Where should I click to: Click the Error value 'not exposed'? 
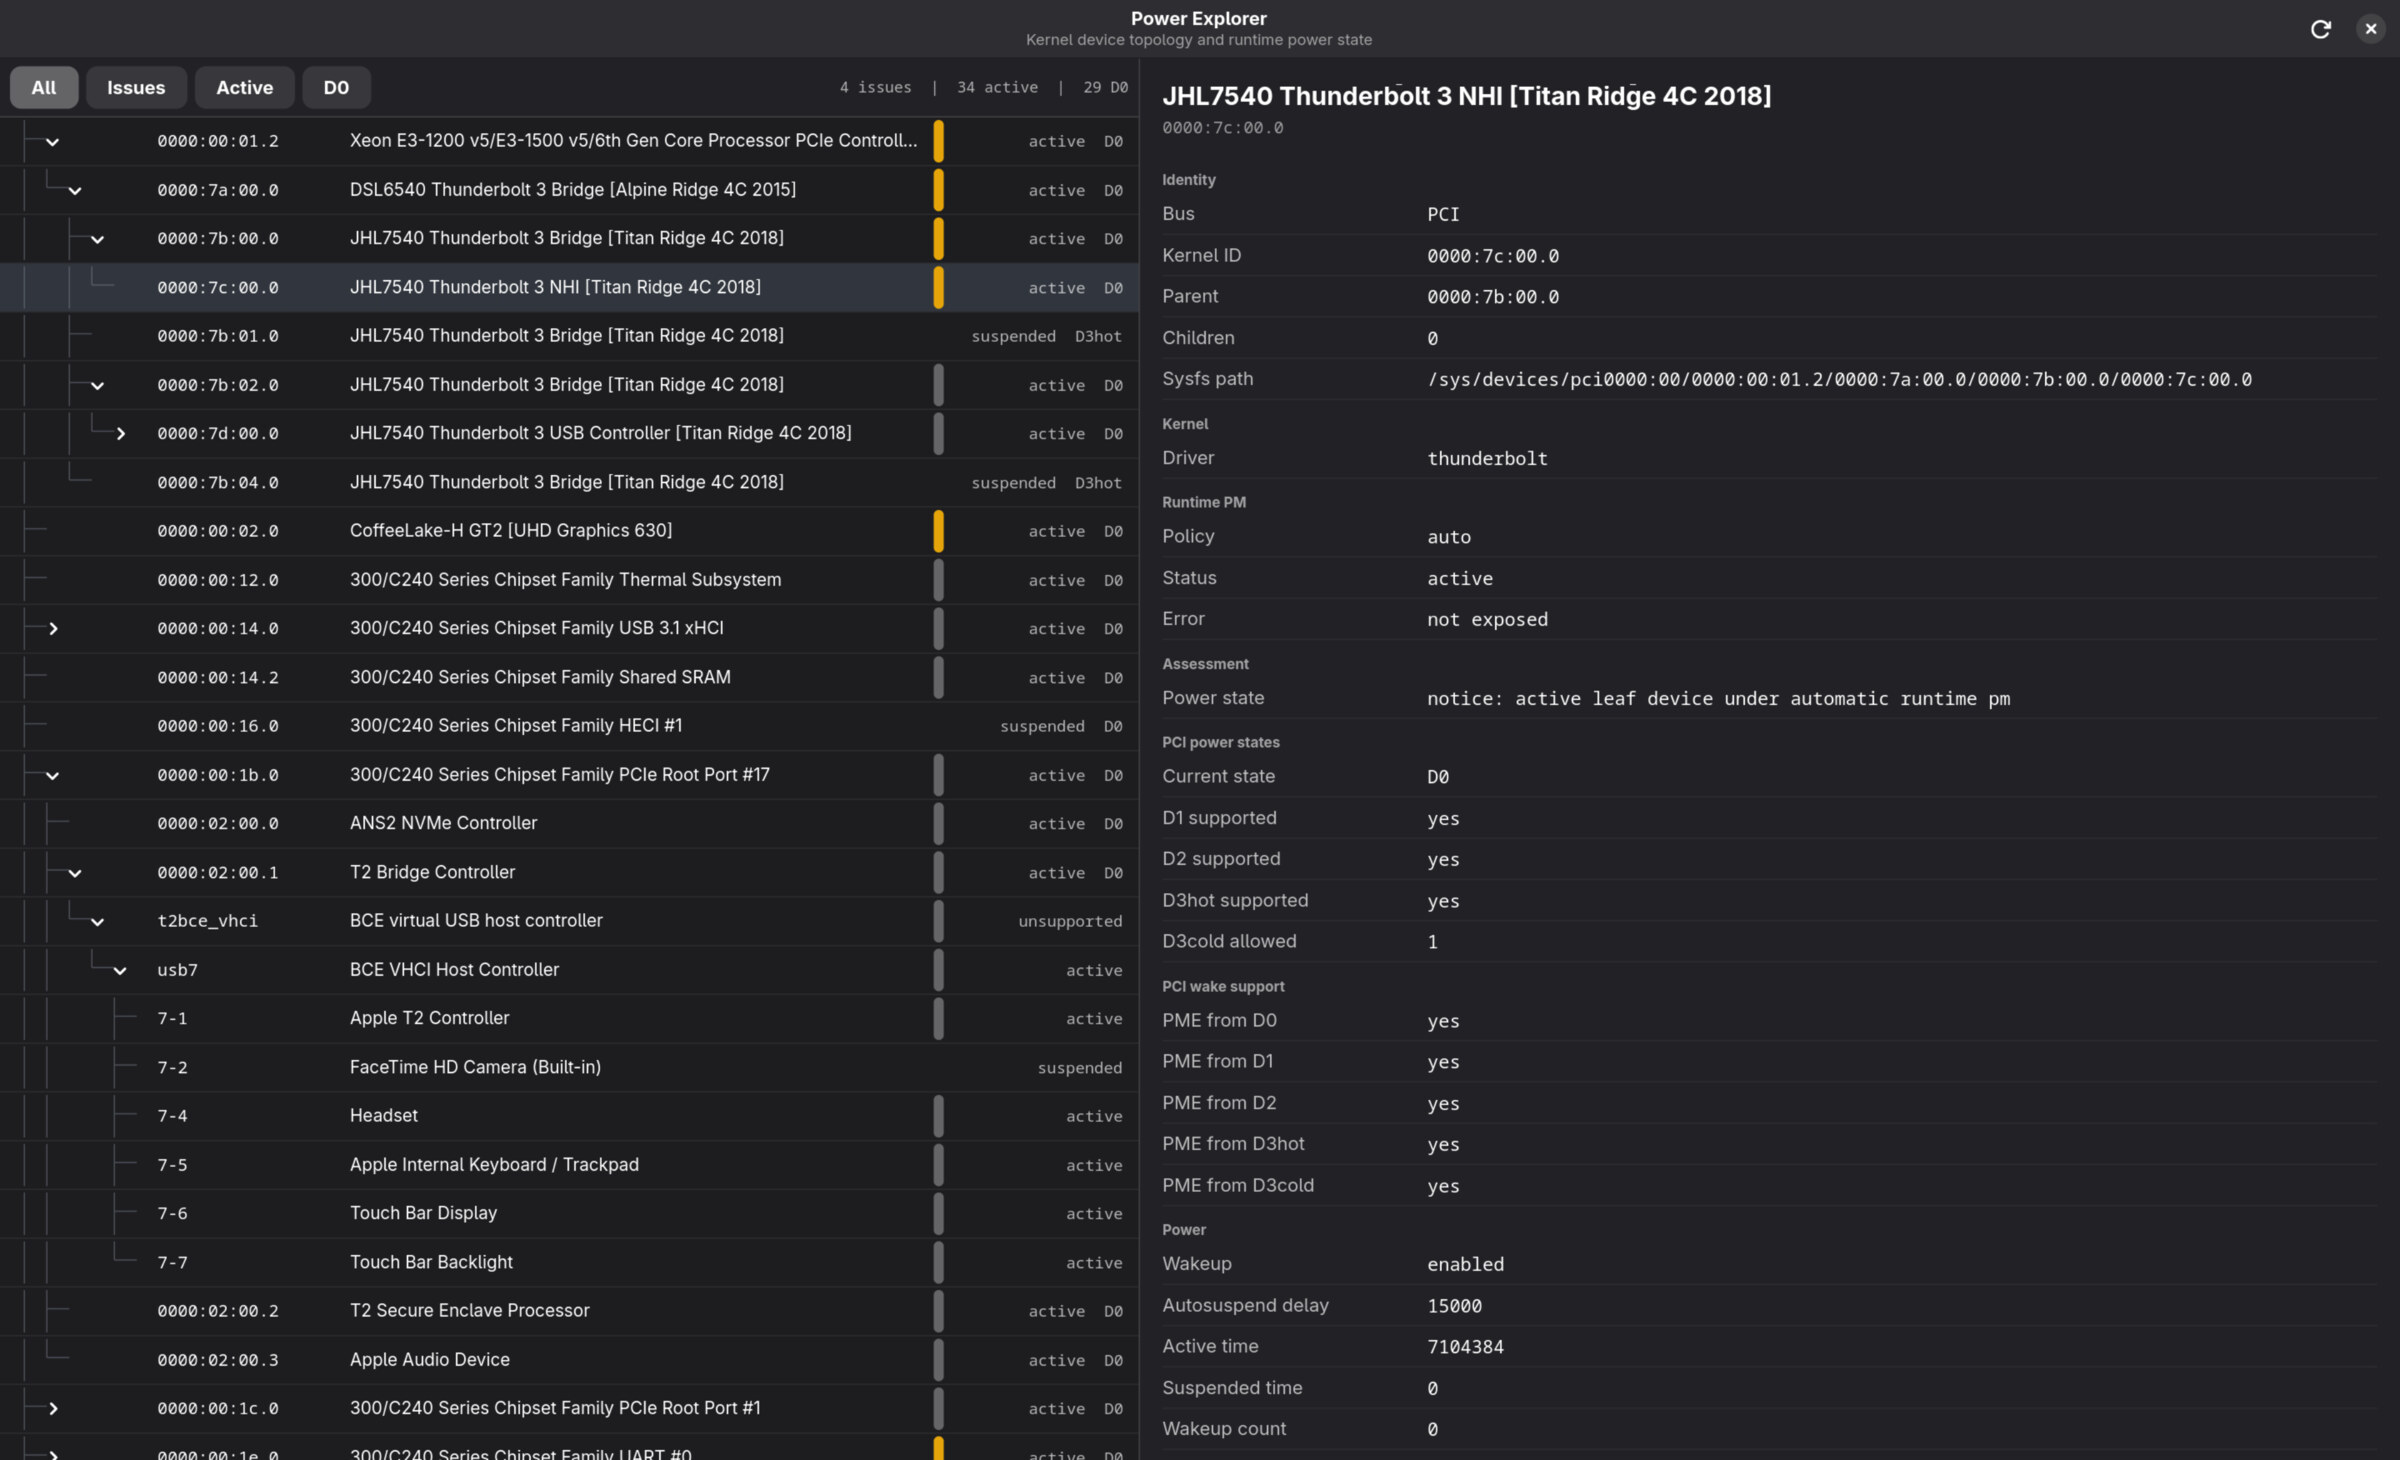coord(1487,620)
